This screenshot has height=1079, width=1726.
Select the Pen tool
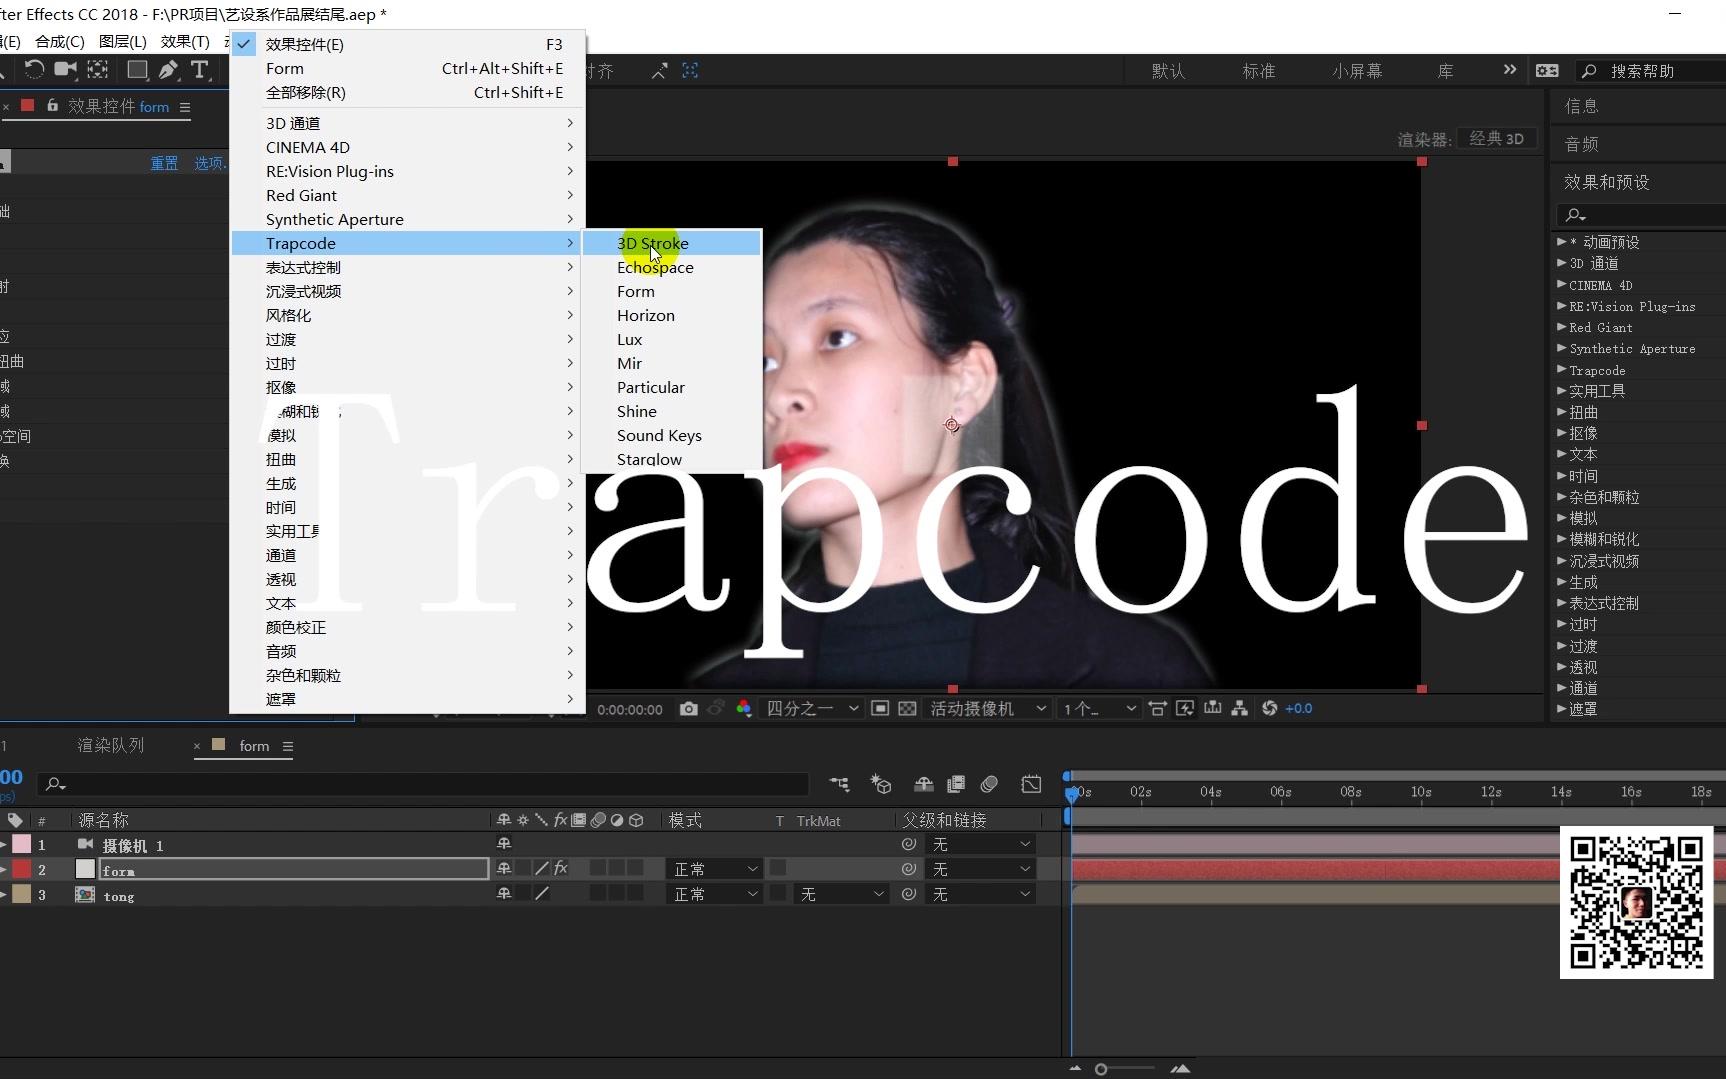coord(168,69)
